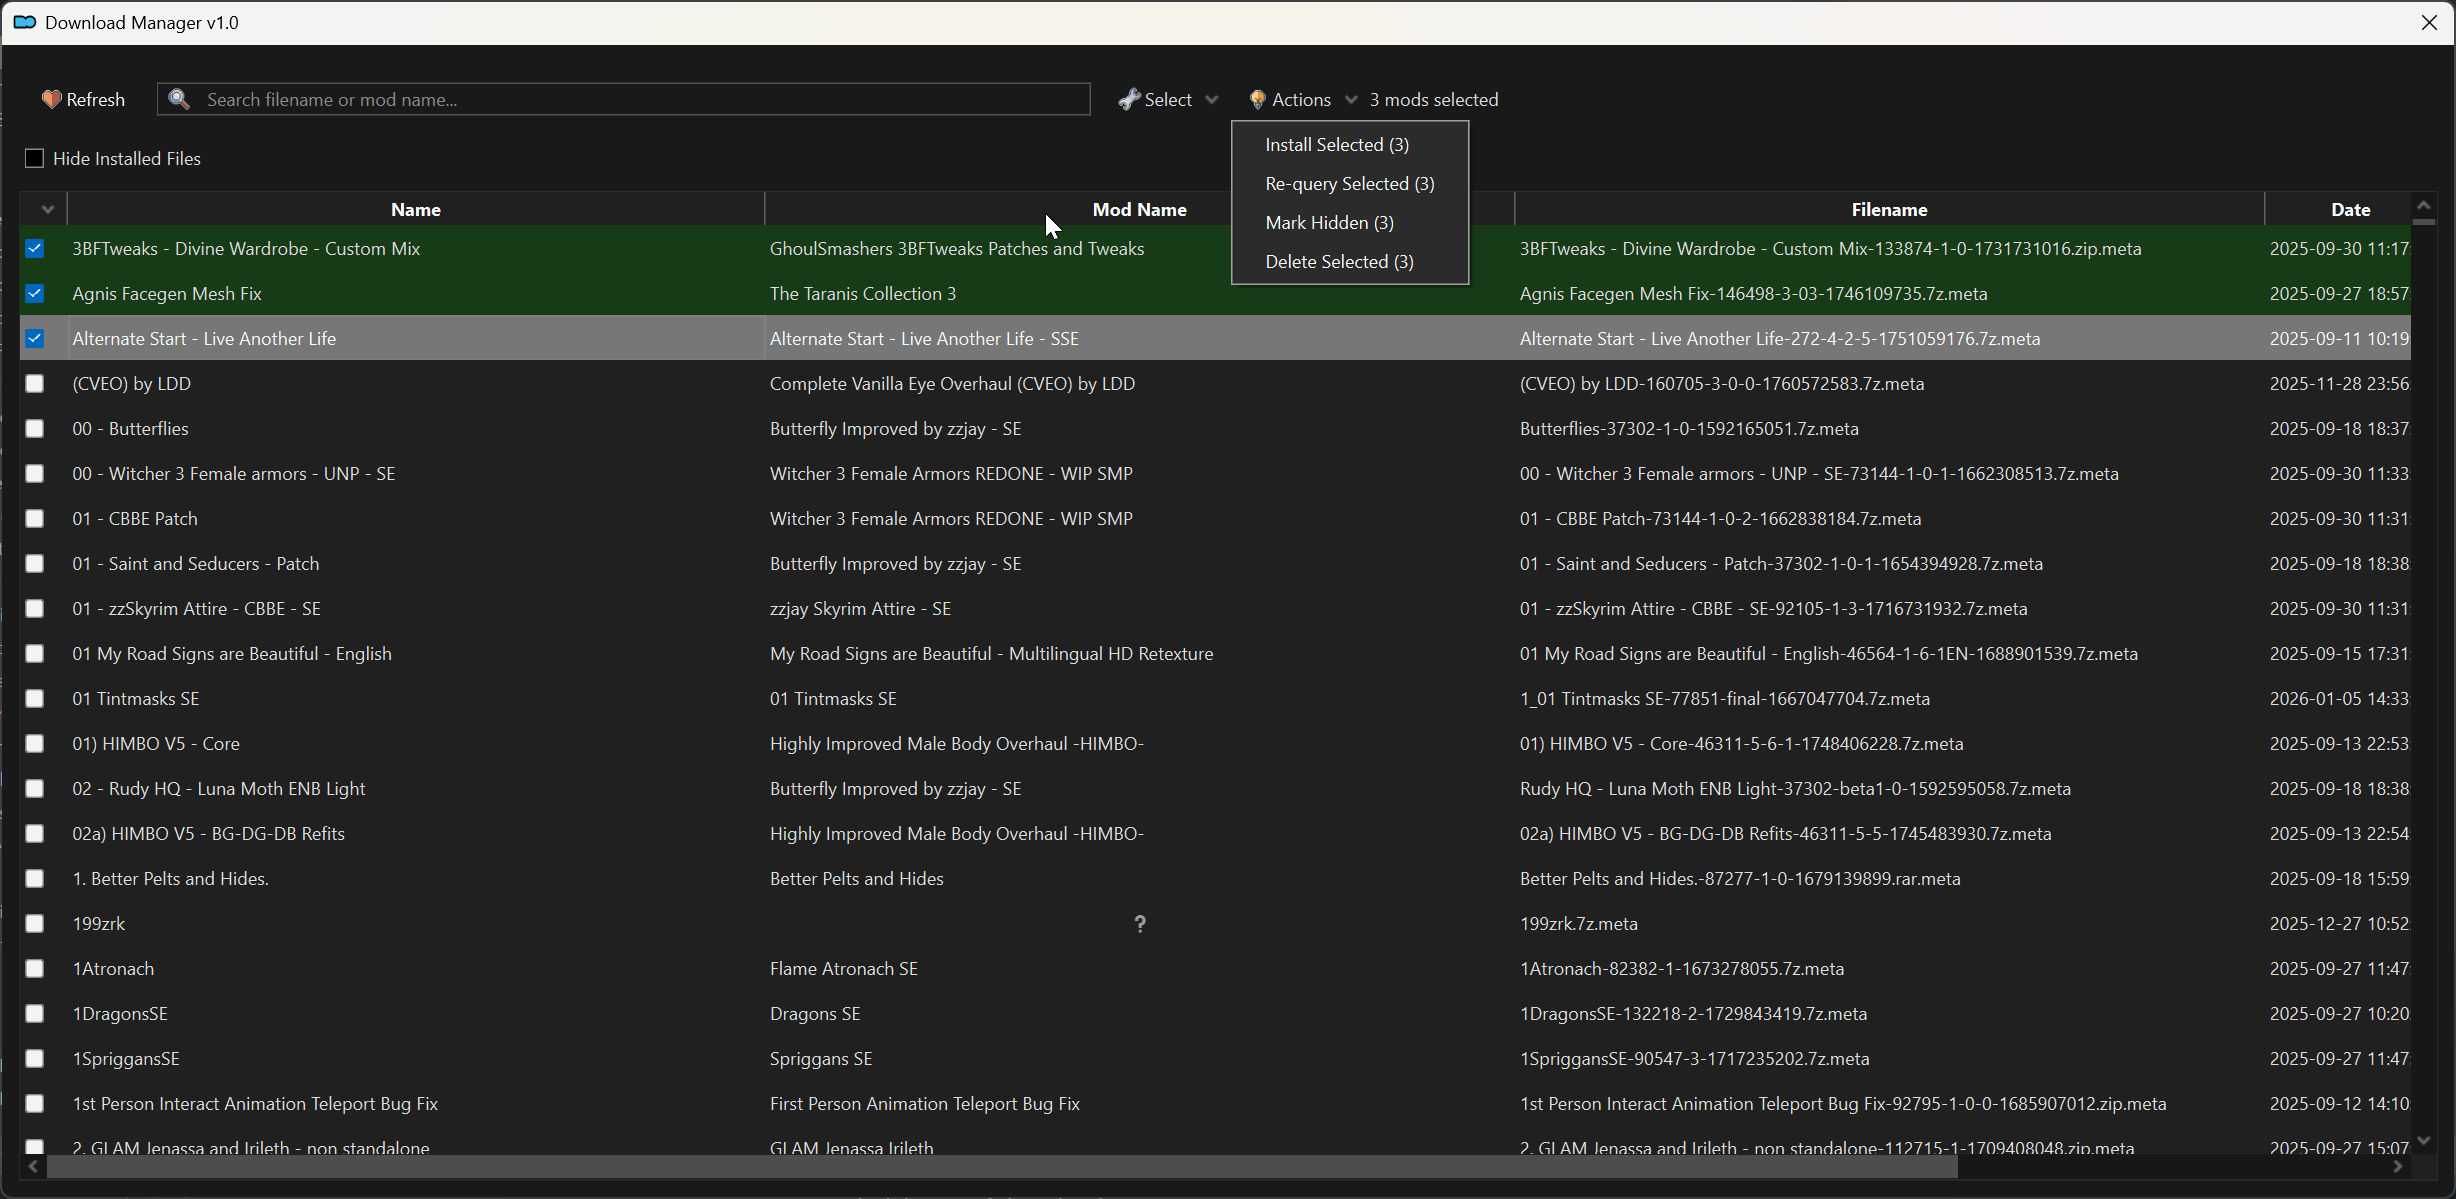The width and height of the screenshot is (2456, 1199).
Task: Click the horizontal scrollbar right arrow
Action: coord(2397,1167)
